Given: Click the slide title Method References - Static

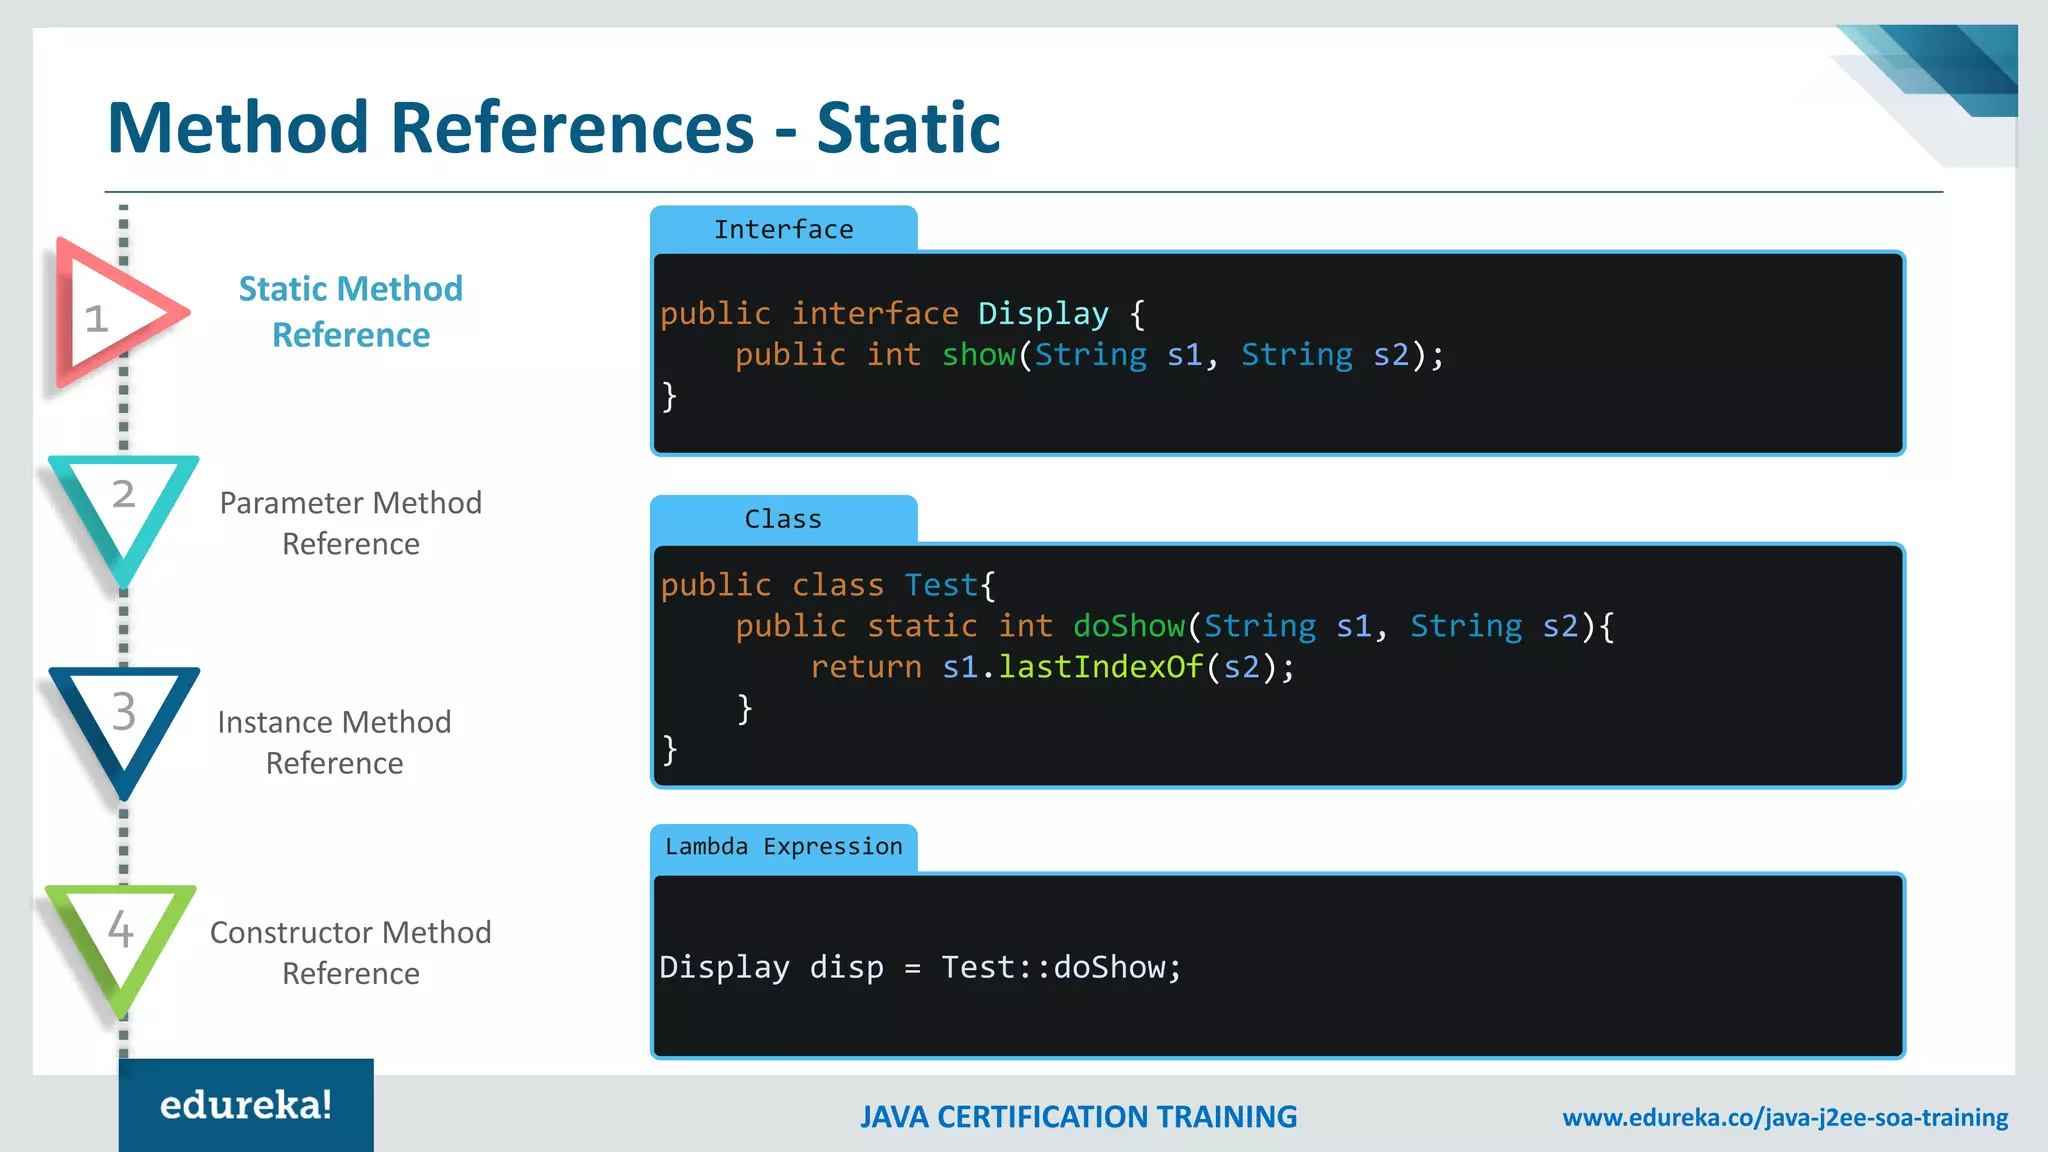Looking at the screenshot, I should tap(553, 128).
